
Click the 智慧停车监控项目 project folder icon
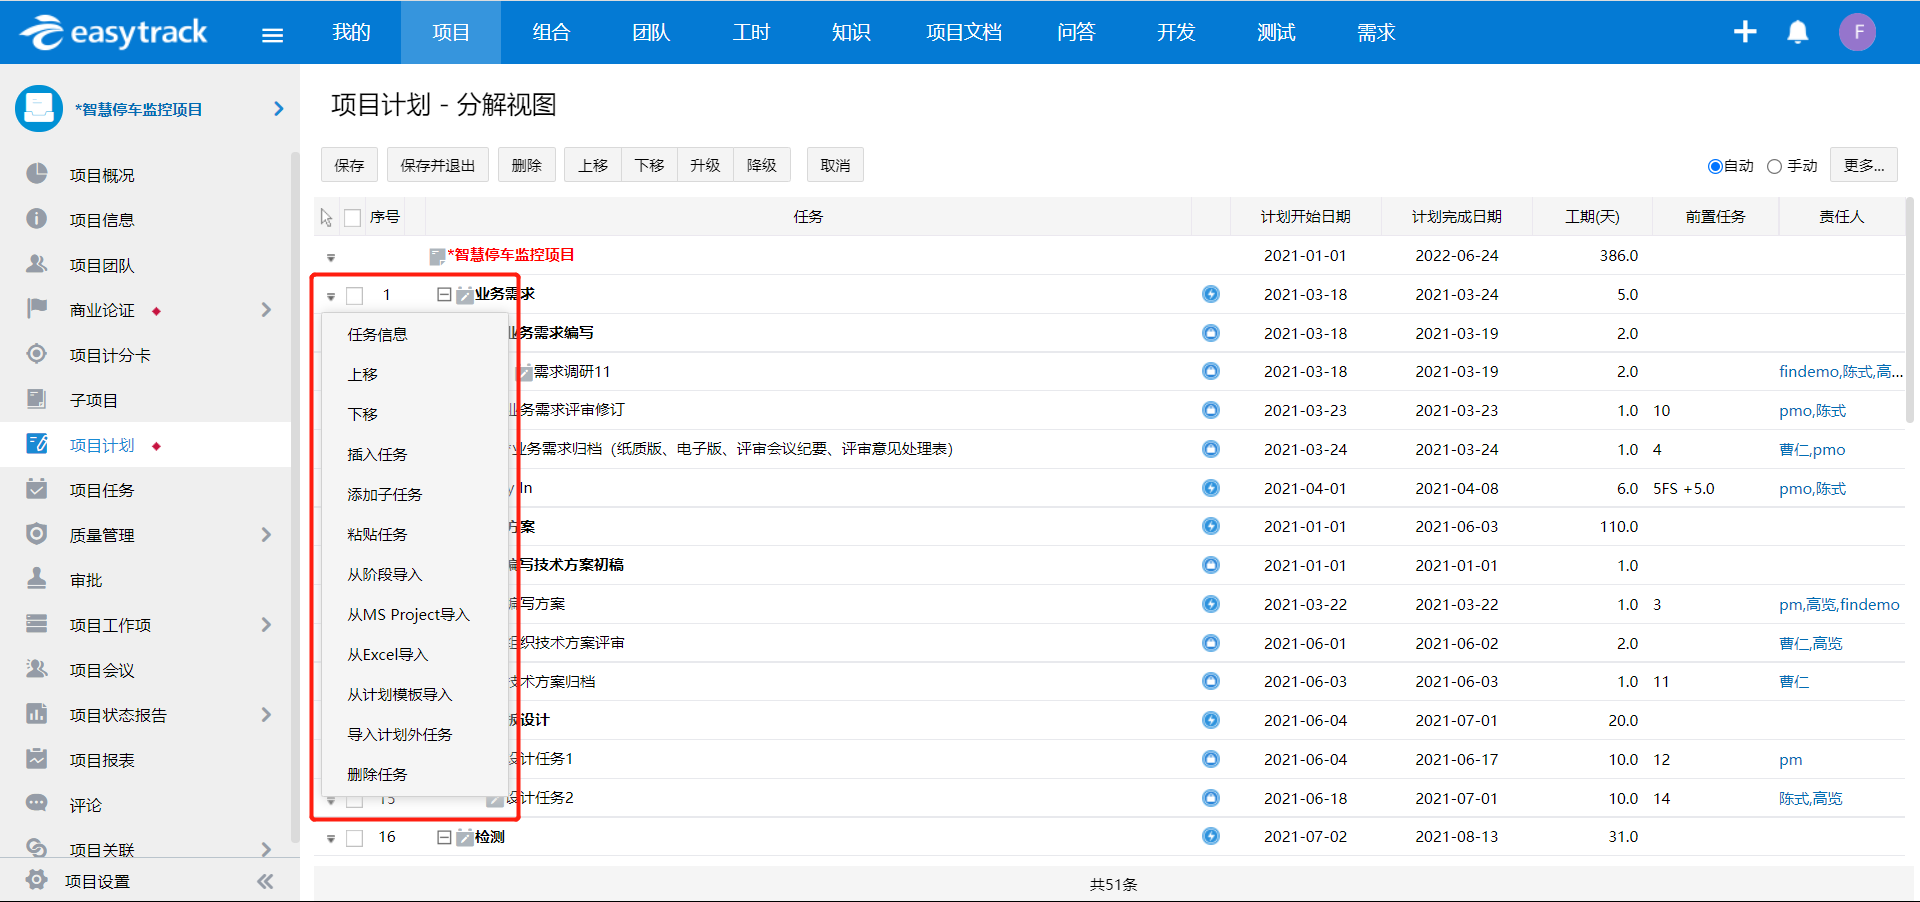click(x=39, y=108)
